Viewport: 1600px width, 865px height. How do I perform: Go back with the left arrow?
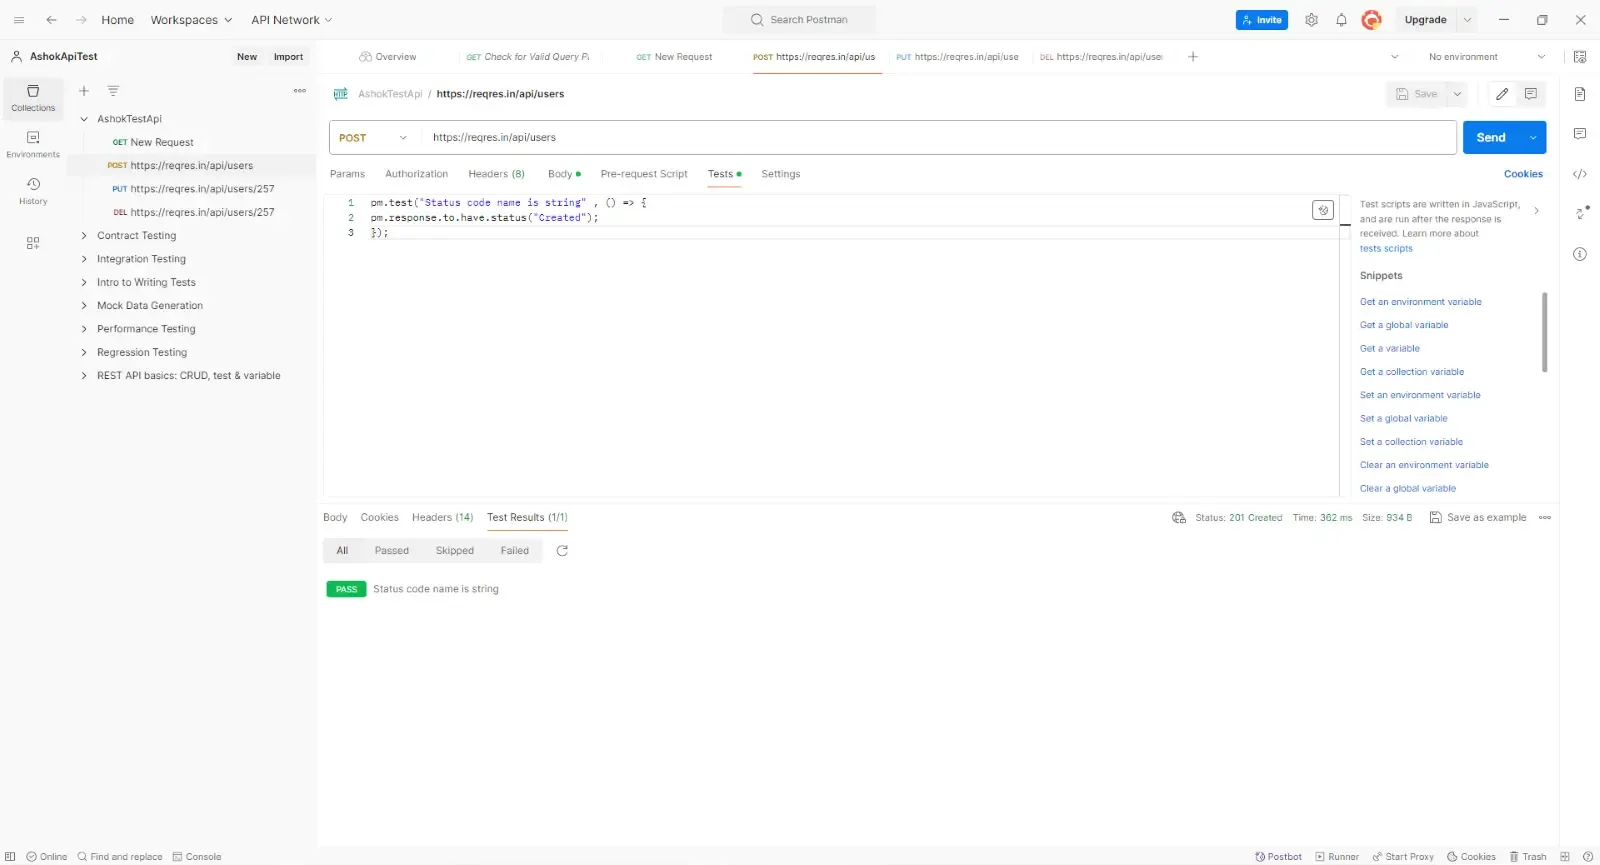click(x=51, y=20)
